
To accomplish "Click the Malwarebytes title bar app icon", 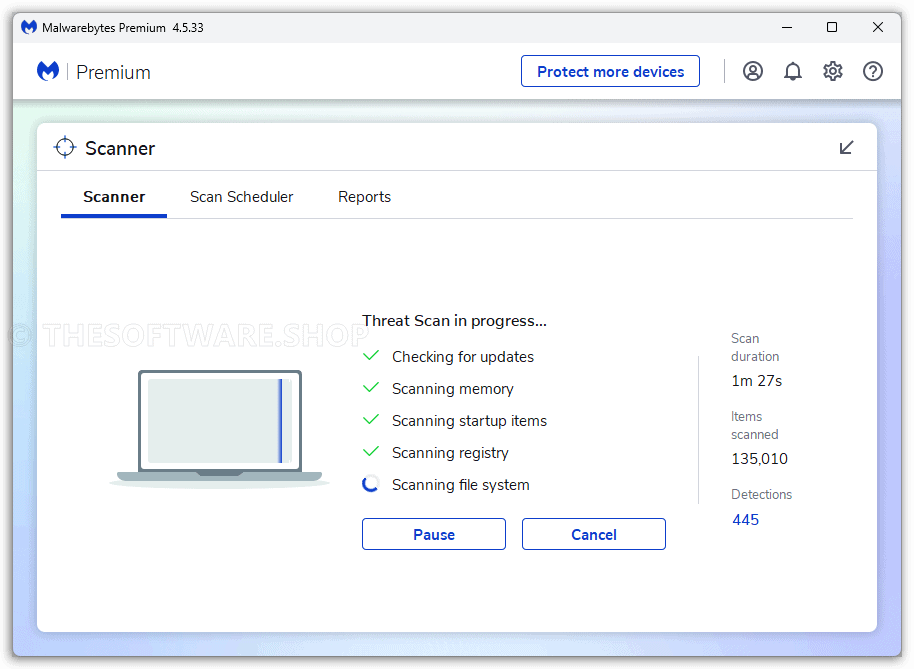I will [29, 27].
